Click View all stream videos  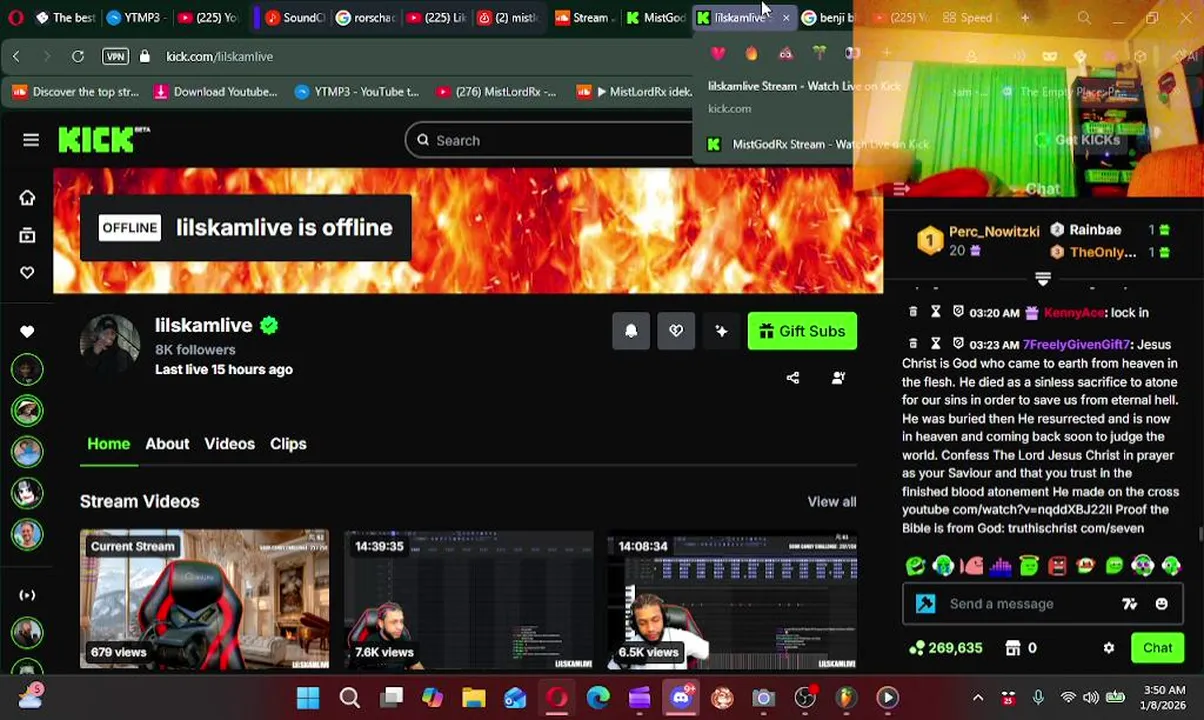[832, 502]
